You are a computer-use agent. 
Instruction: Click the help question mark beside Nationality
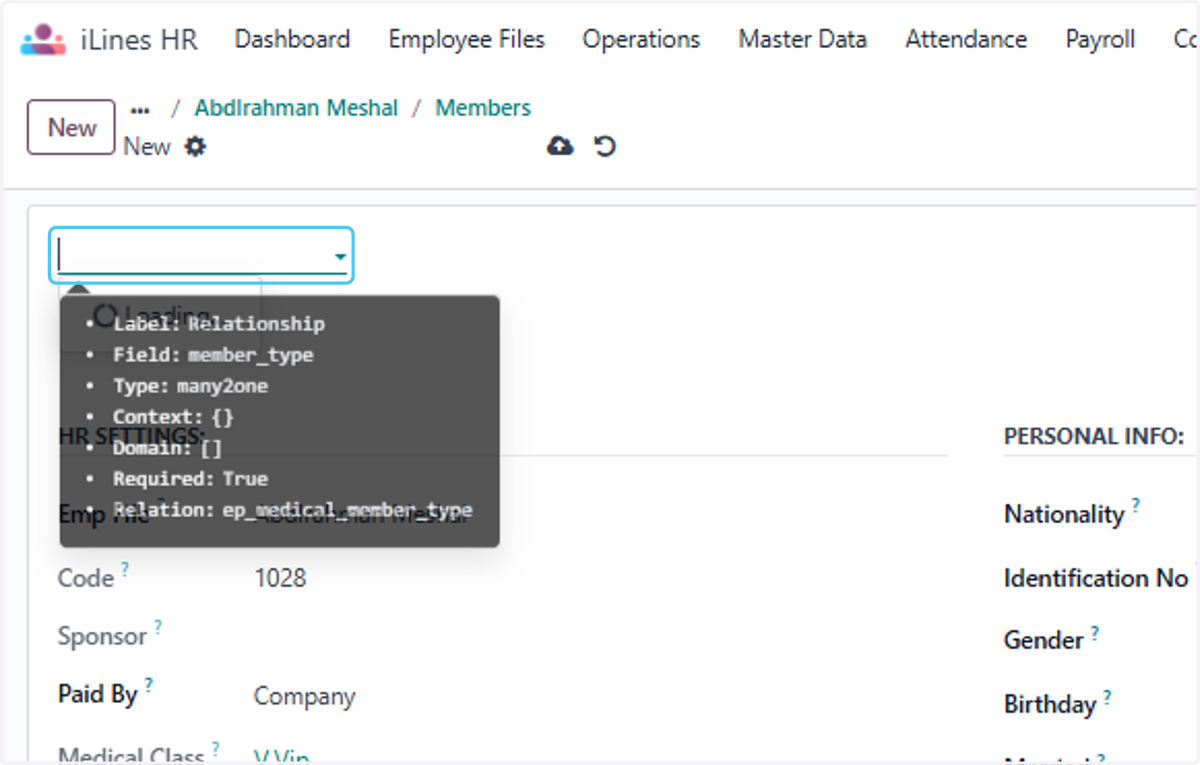click(1136, 505)
